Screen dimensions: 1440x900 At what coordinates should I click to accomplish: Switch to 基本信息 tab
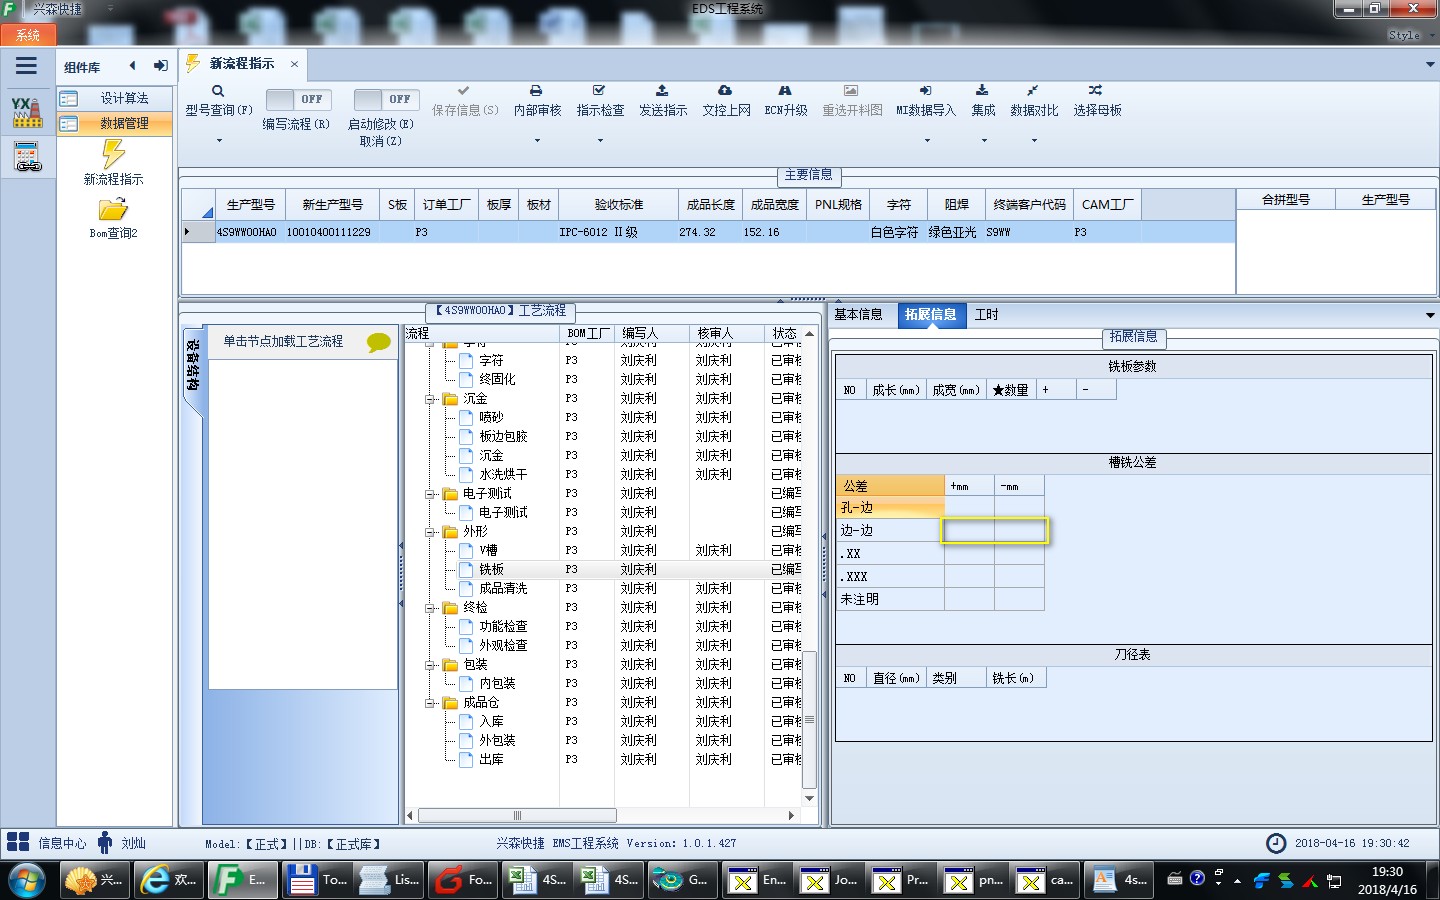tap(858, 314)
